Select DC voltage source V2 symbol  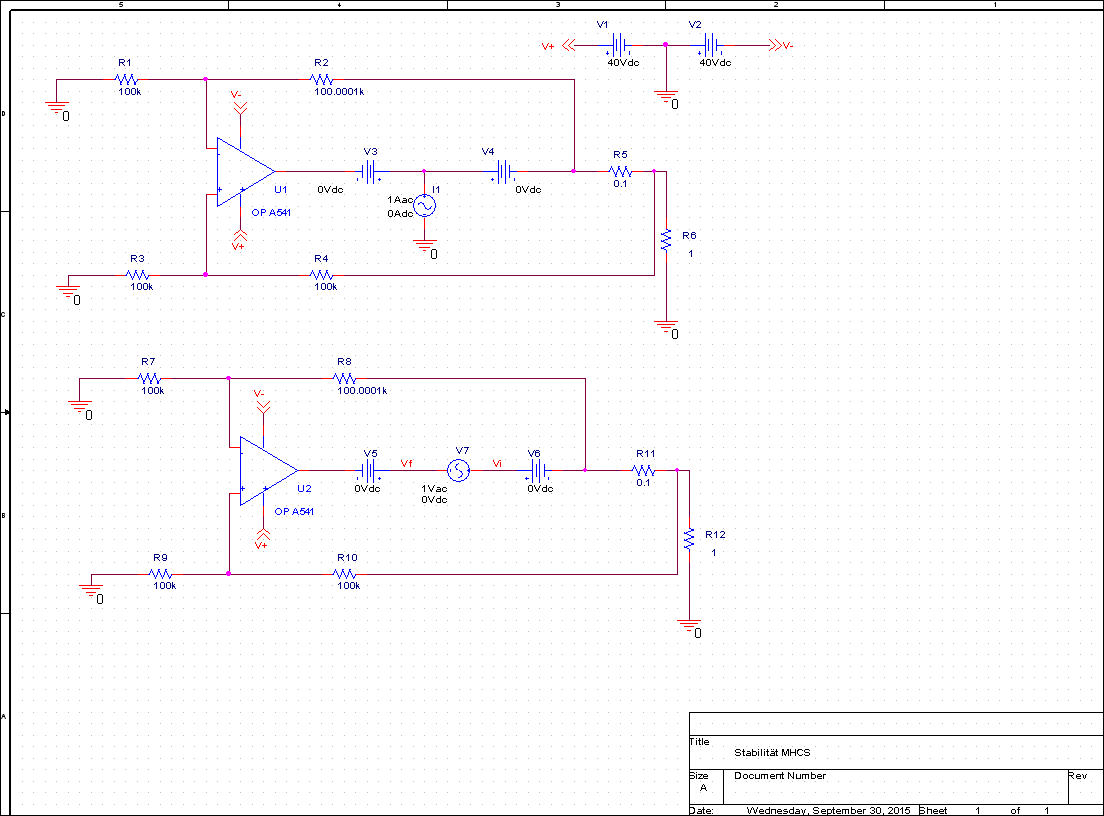(712, 46)
